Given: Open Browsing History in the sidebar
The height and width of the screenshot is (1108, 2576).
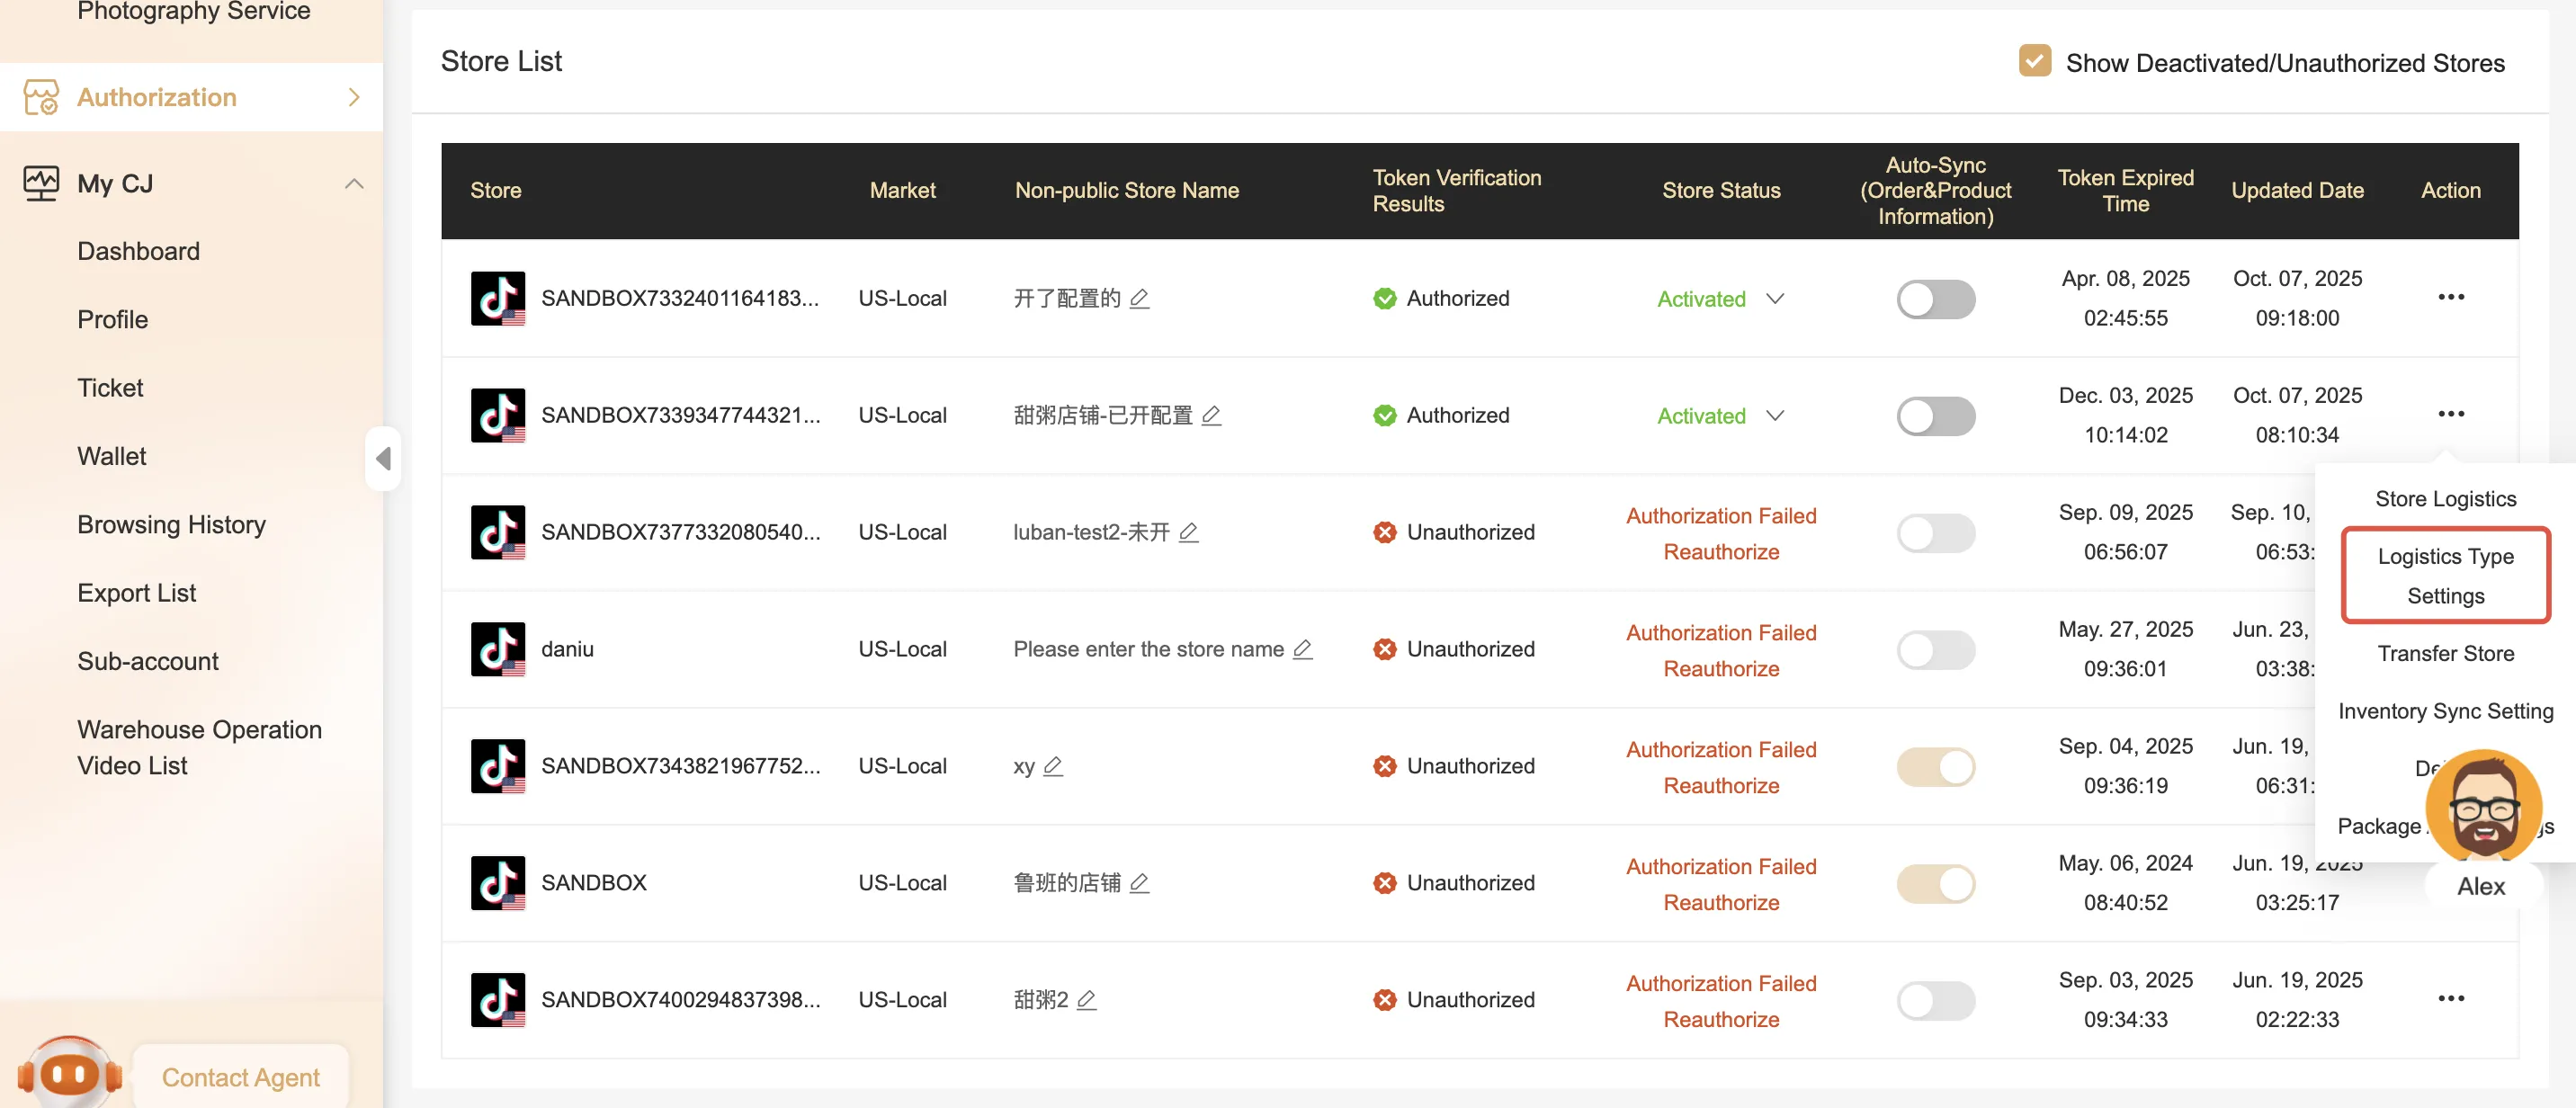Looking at the screenshot, I should 171,524.
